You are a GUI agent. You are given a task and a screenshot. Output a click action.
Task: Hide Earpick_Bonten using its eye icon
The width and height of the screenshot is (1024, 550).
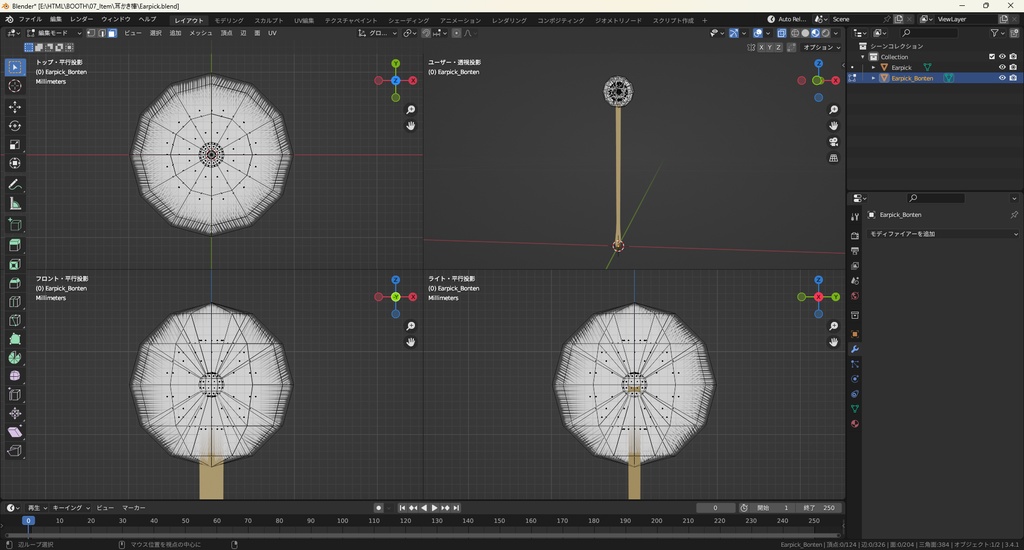(1002, 78)
